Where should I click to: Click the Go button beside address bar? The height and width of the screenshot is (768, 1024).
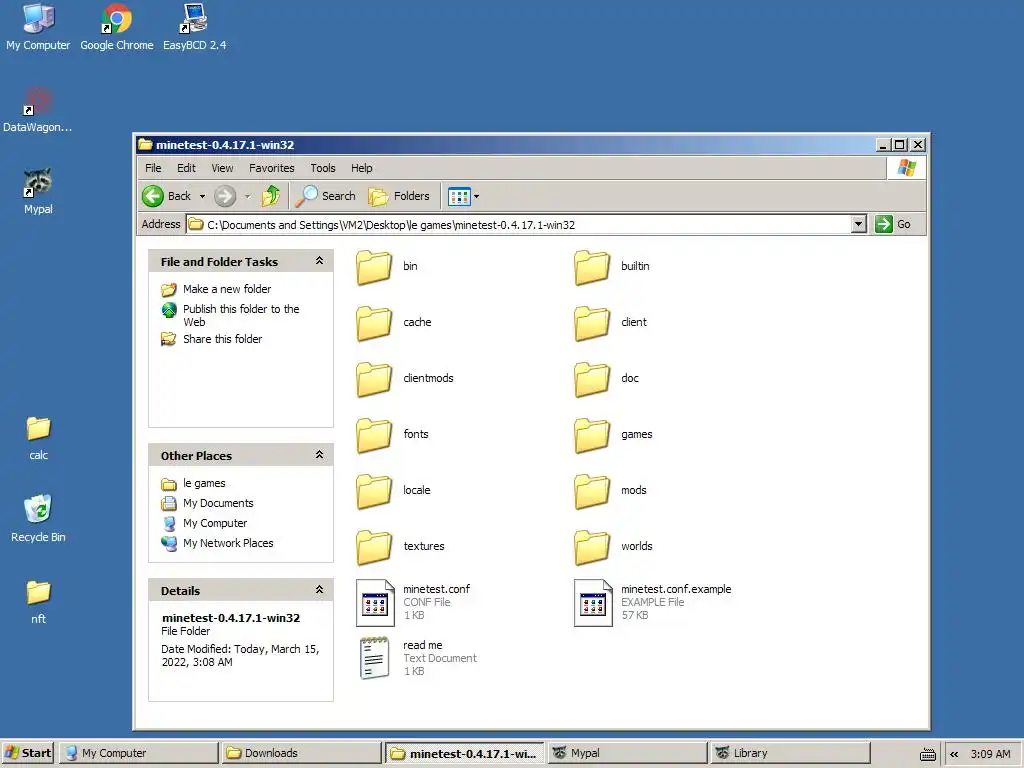(893, 225)
